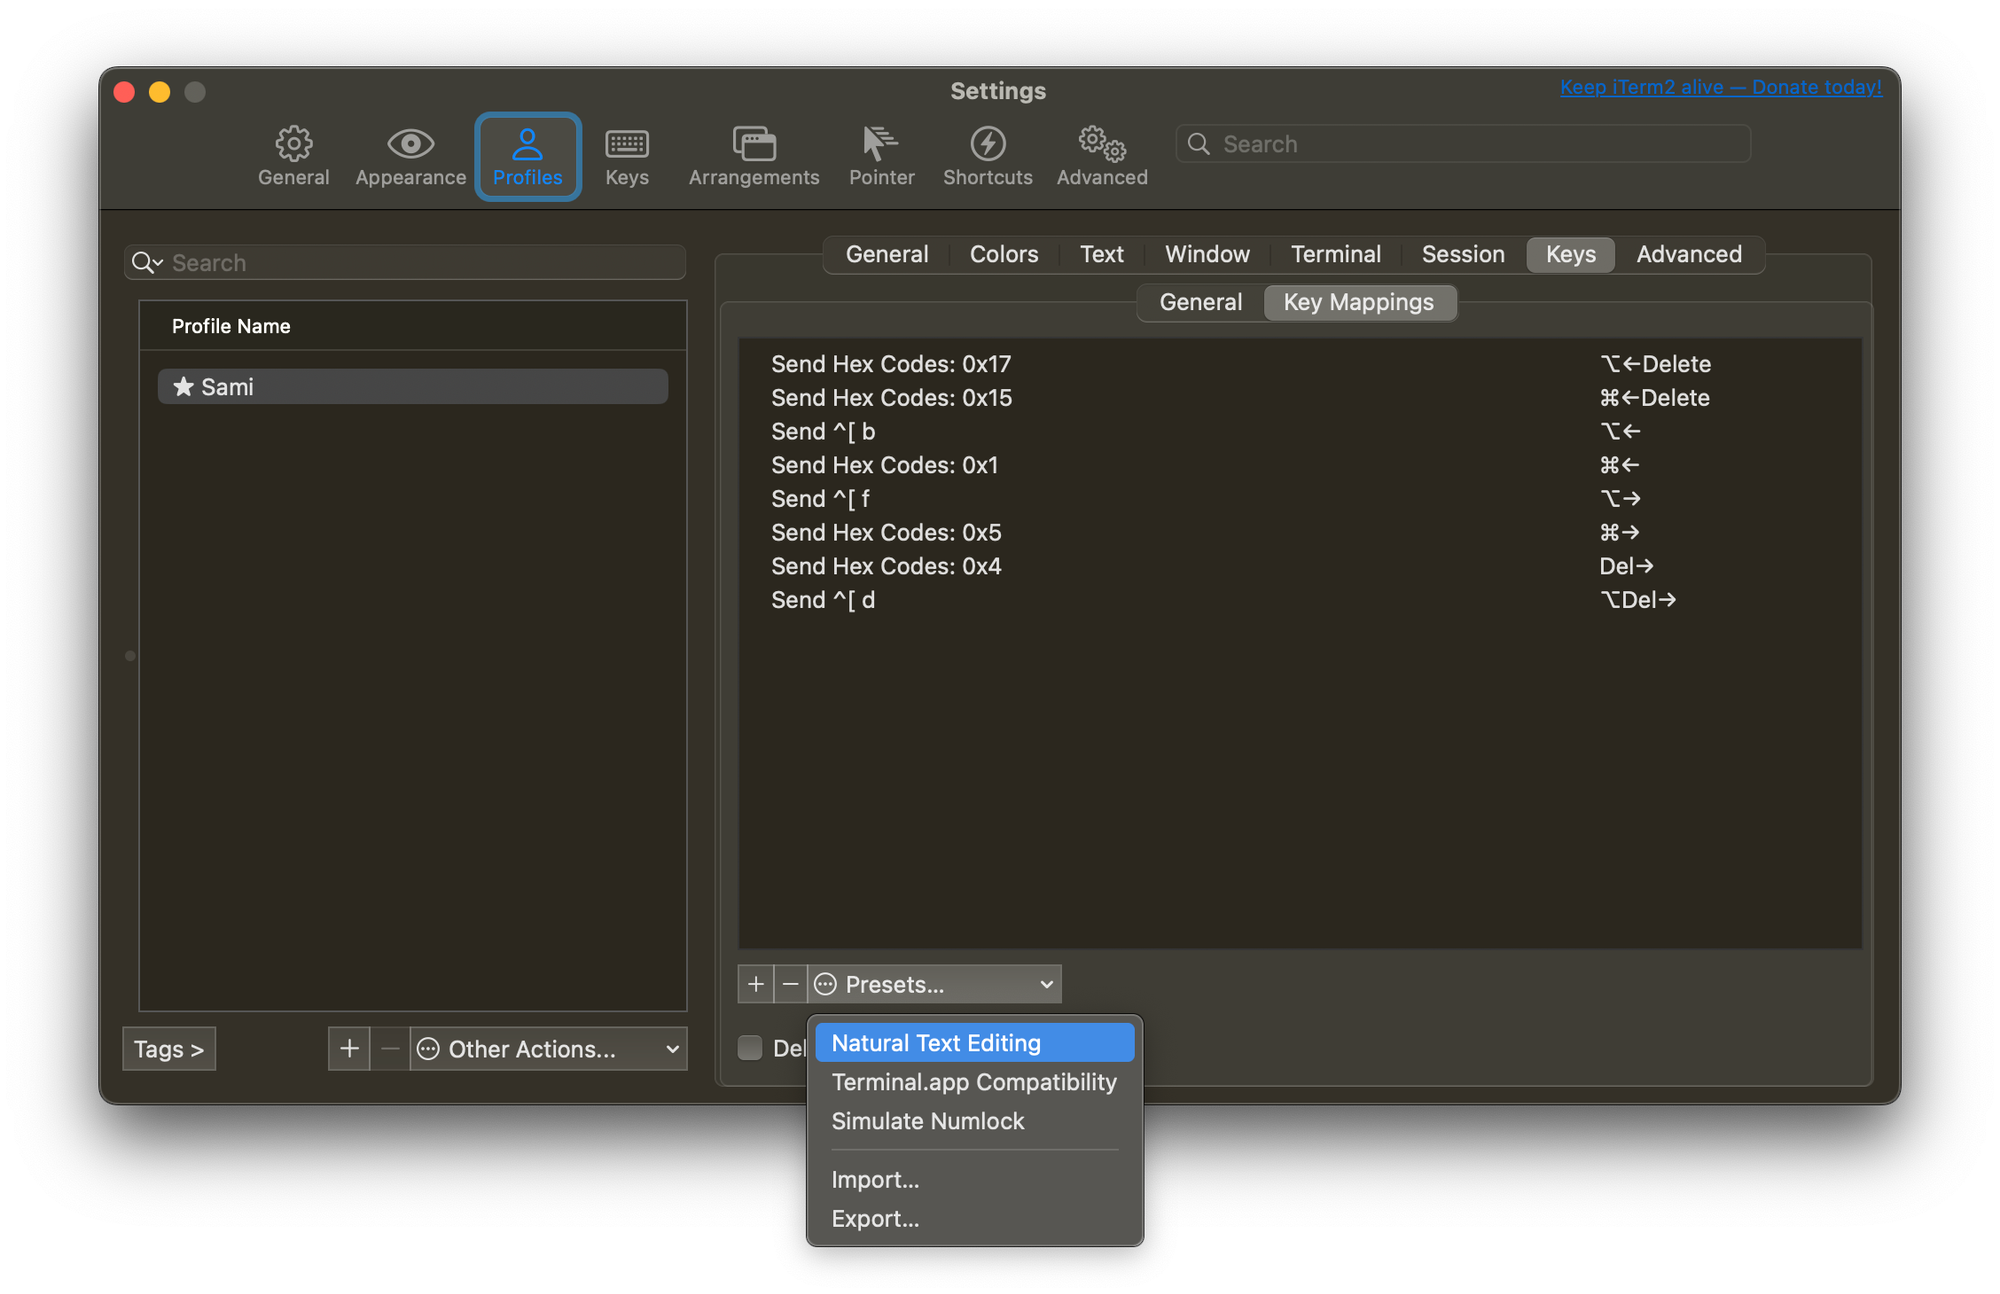Image resolution: width=2000 pixels, height=1294 pixels.
Task: Switch to the Colors profile tab
Action: (1003, 254)
